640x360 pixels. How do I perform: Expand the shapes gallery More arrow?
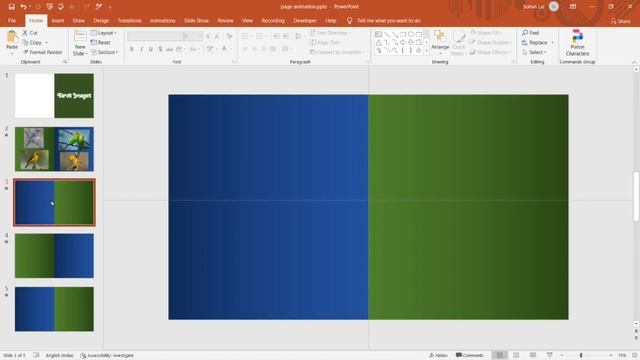click(427, 51)
